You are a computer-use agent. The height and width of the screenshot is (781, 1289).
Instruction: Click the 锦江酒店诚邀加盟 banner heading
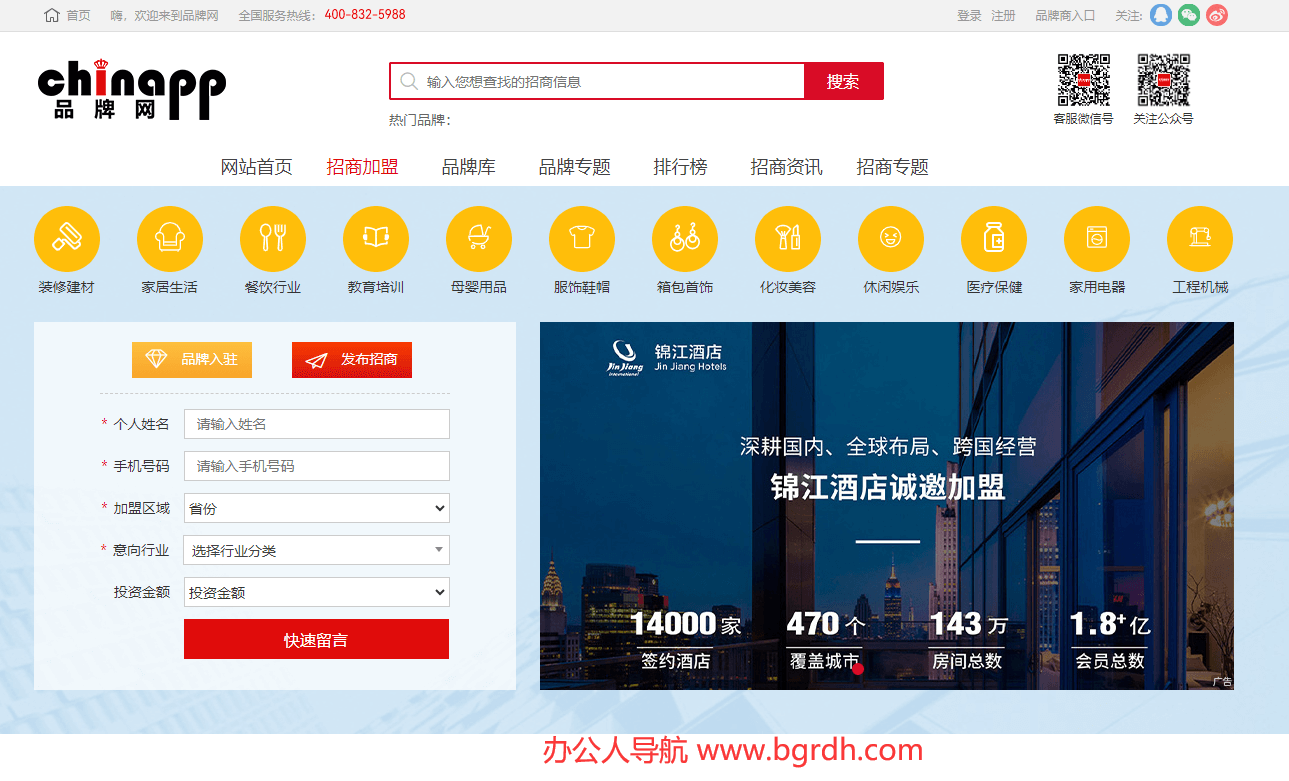(x=888, y=488)
